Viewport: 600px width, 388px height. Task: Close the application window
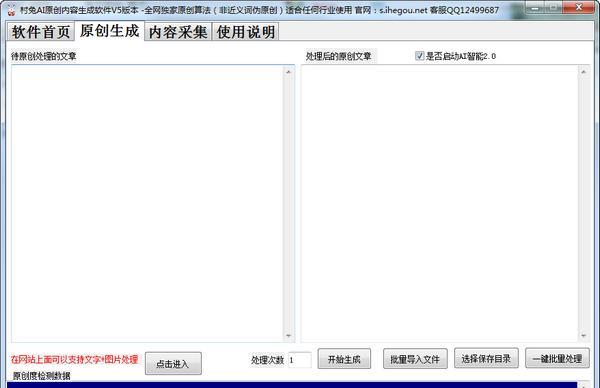coord(579,8)
